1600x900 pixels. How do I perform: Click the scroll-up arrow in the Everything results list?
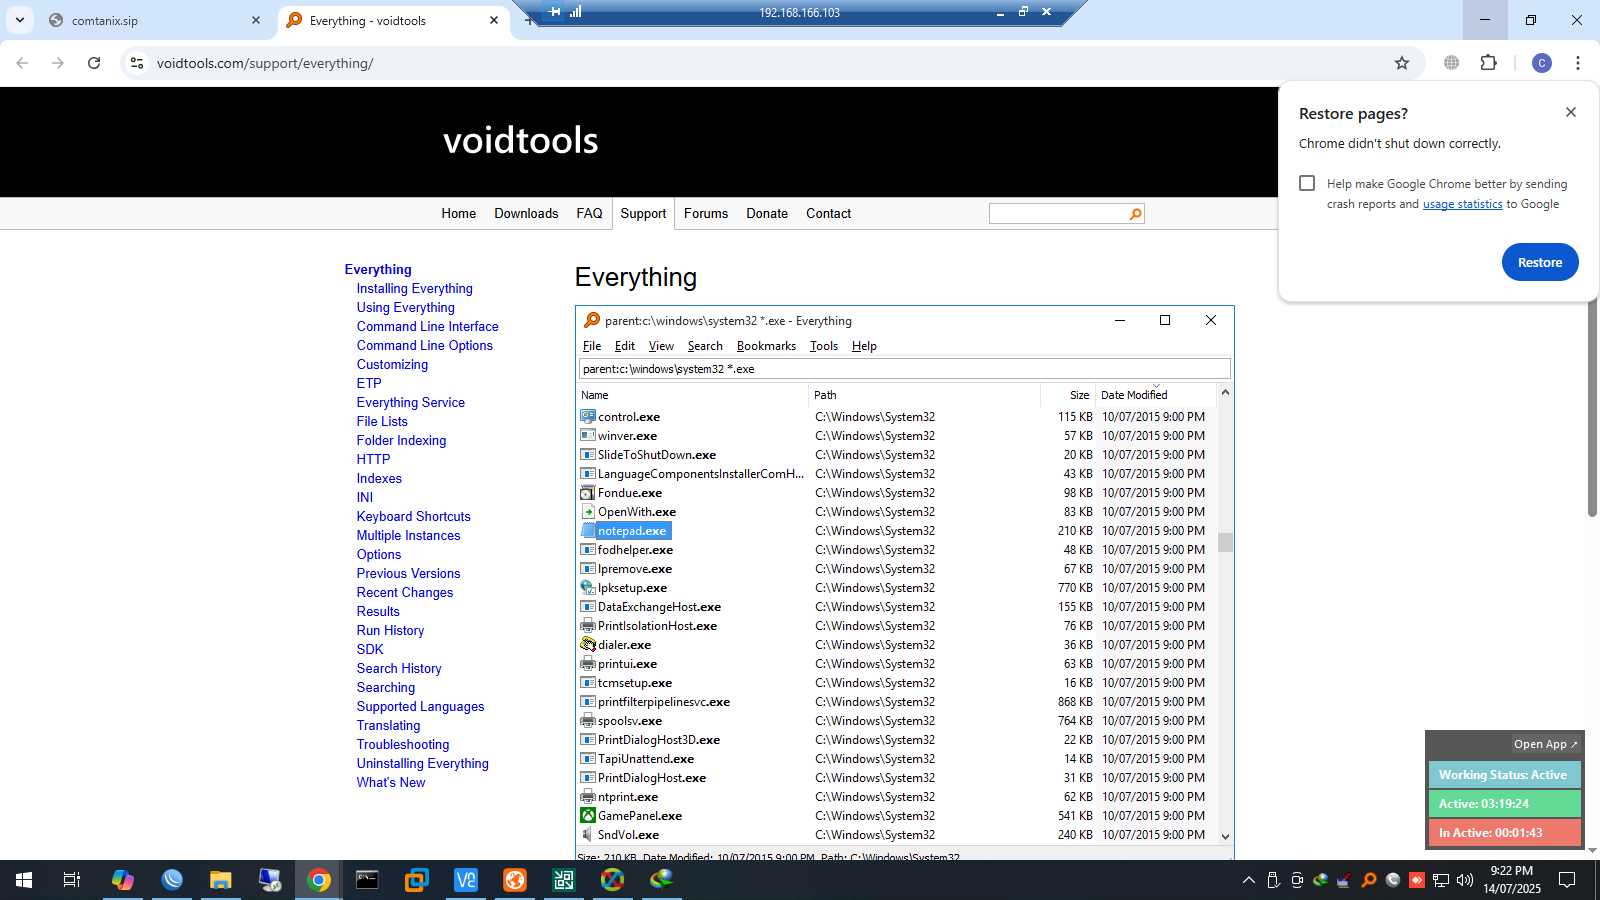point(1225,393)
